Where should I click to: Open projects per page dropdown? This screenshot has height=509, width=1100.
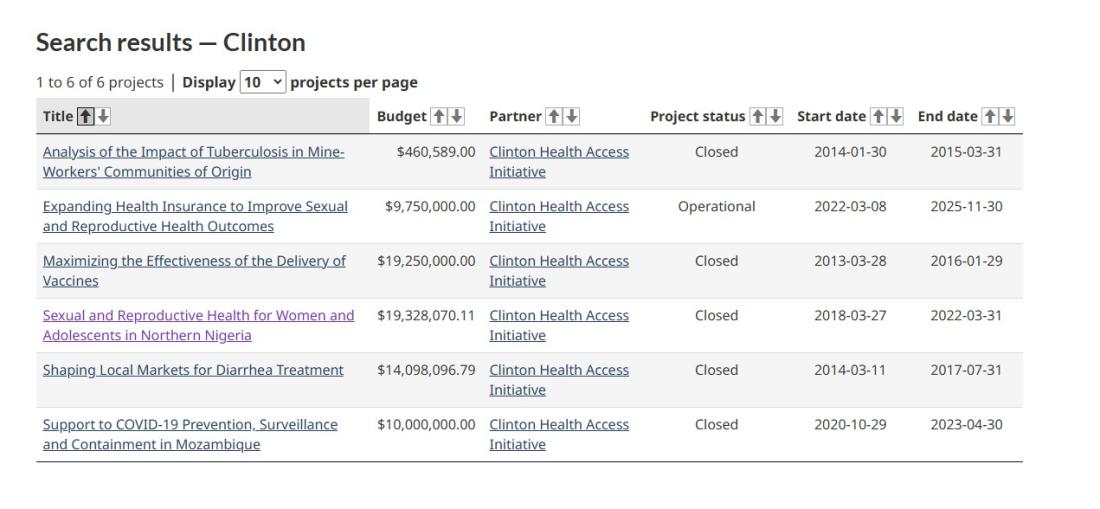[263, 82]
